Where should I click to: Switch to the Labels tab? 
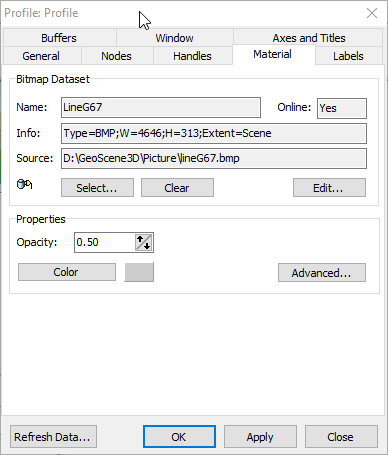(348, 56)
